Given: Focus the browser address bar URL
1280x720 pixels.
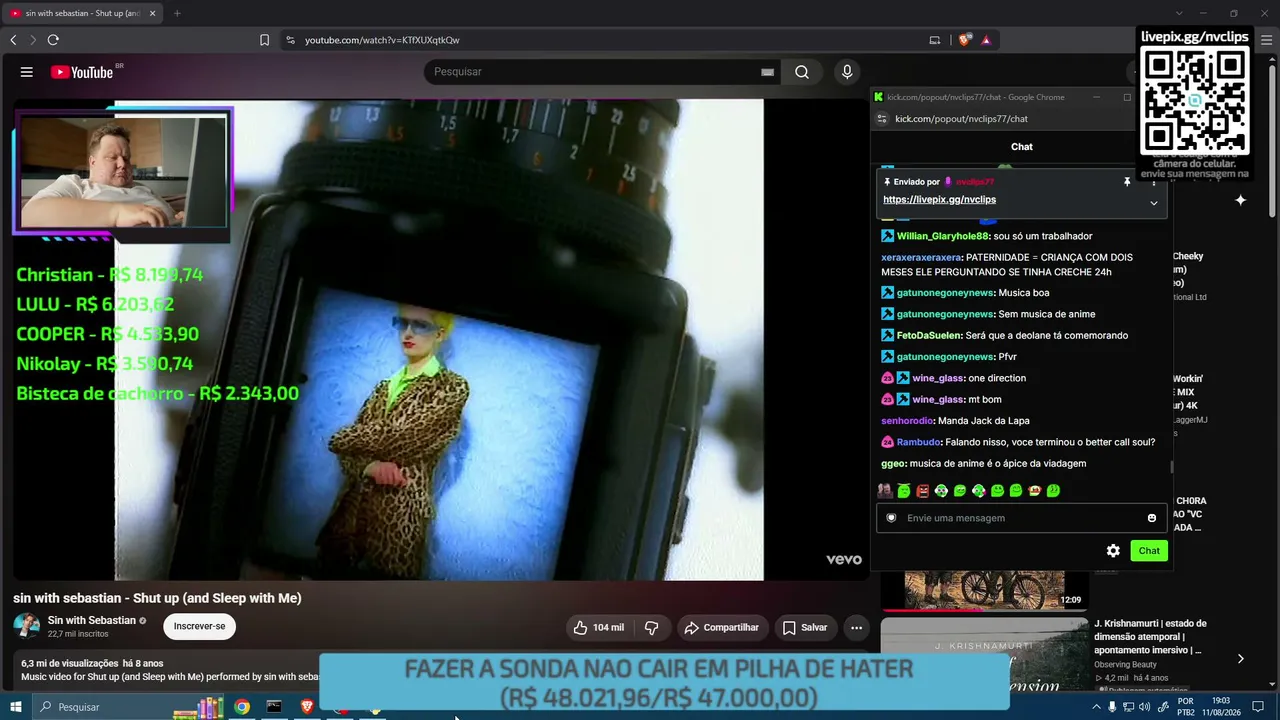Looking at the screenshot, I should pos(382,40).
